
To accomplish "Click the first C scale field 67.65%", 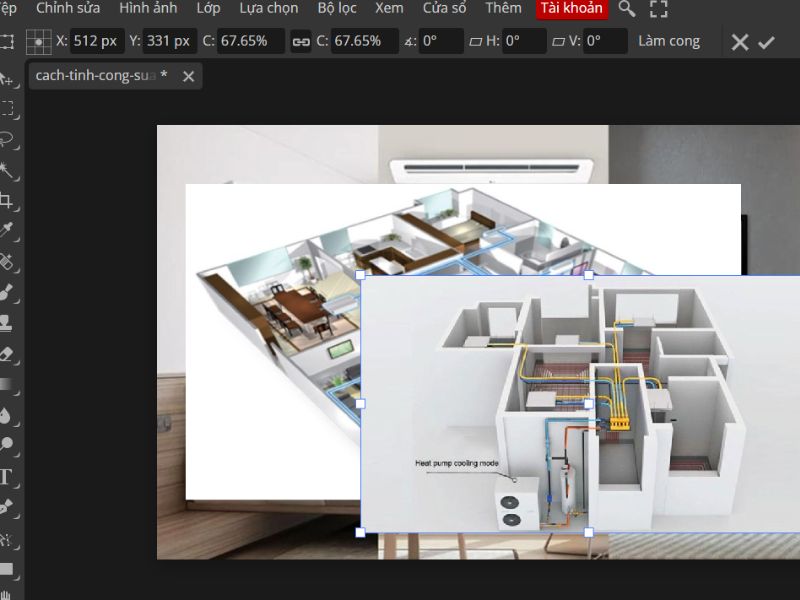I will coord(251,41).
